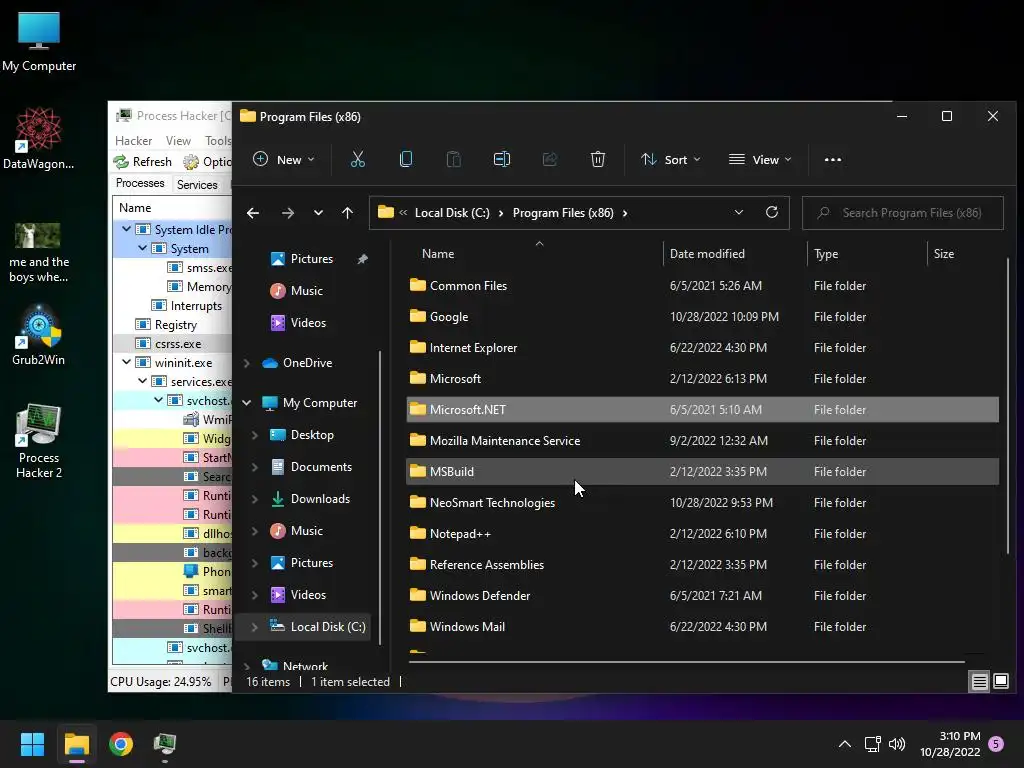Open the Windows Start menu
Viewport: 1024px width, 768px height.
(32, 744)
